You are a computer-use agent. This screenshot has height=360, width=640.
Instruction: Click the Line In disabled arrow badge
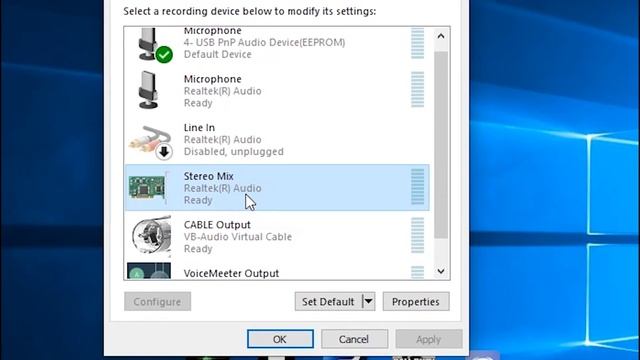coord(164,152)
